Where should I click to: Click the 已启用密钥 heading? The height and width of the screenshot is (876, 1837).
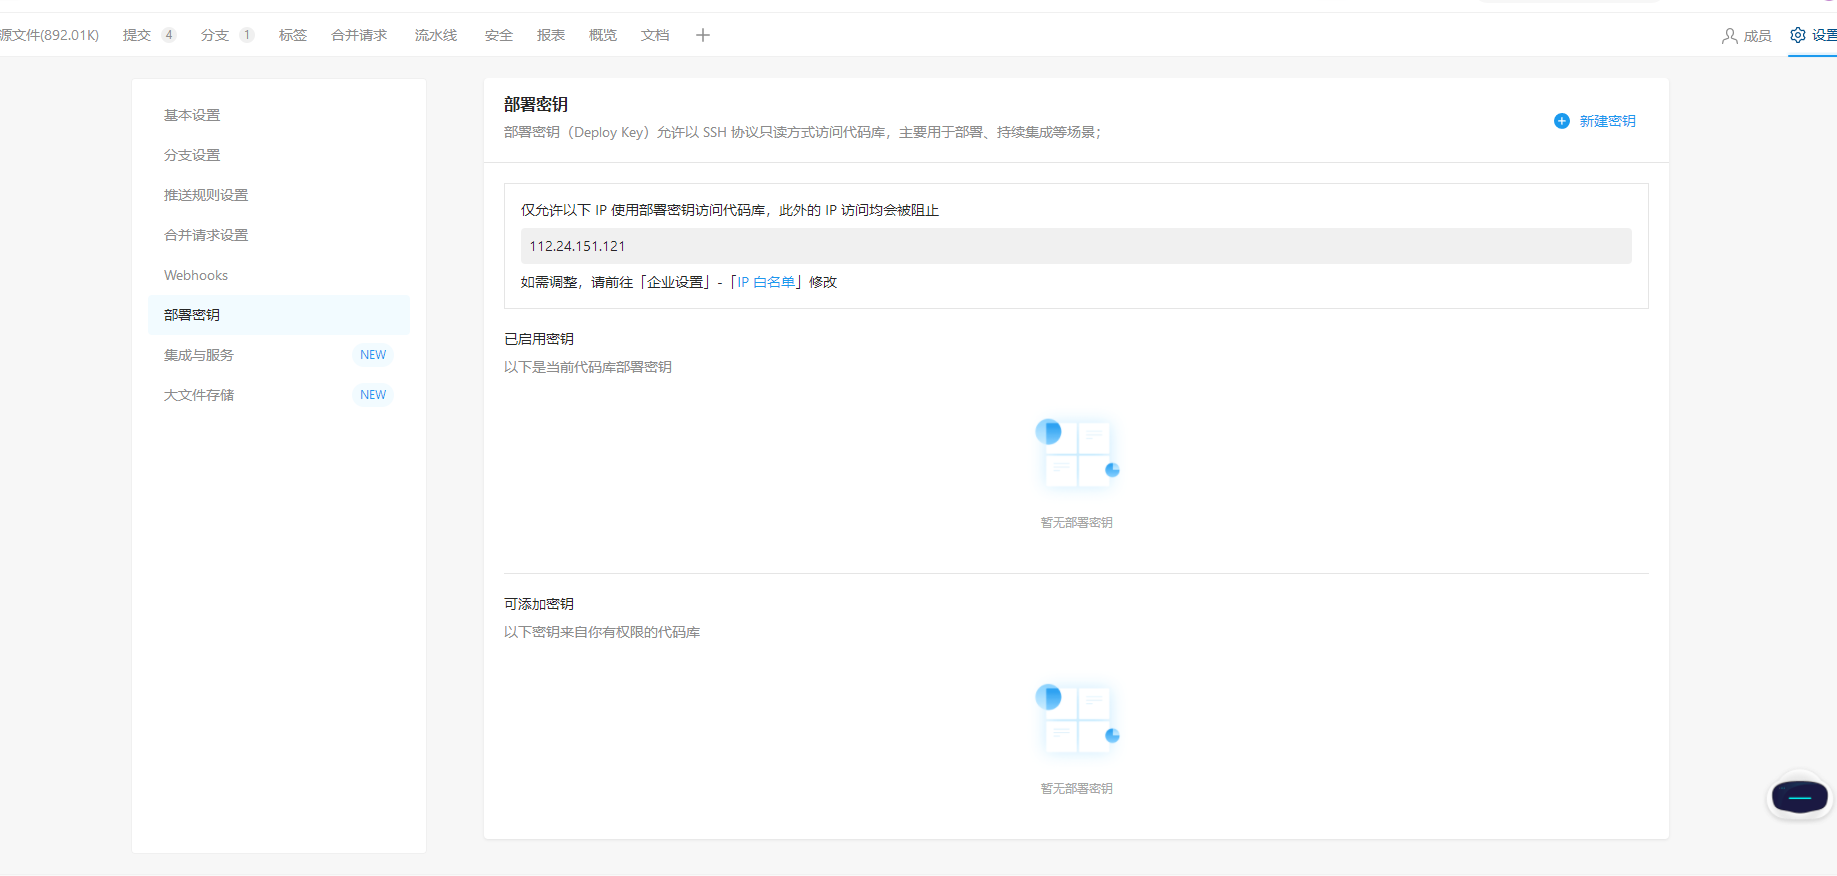[x=539, y=339]
